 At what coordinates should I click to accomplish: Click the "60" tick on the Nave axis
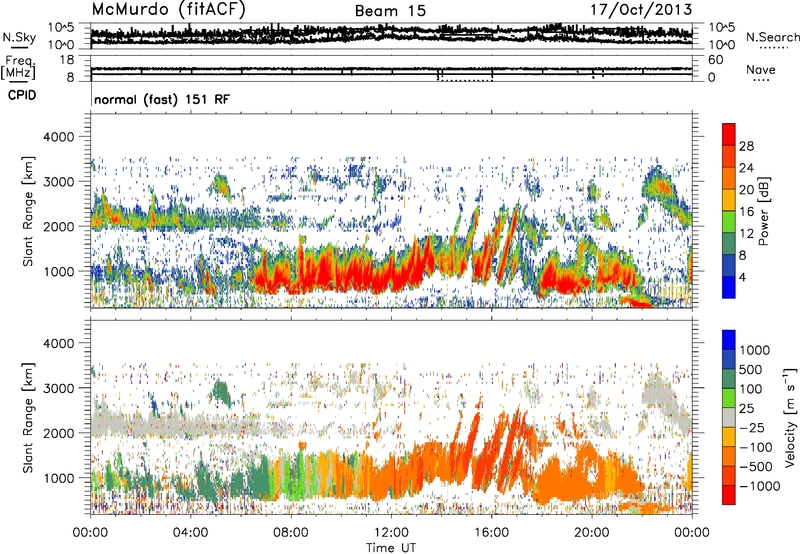click(715, 60)
